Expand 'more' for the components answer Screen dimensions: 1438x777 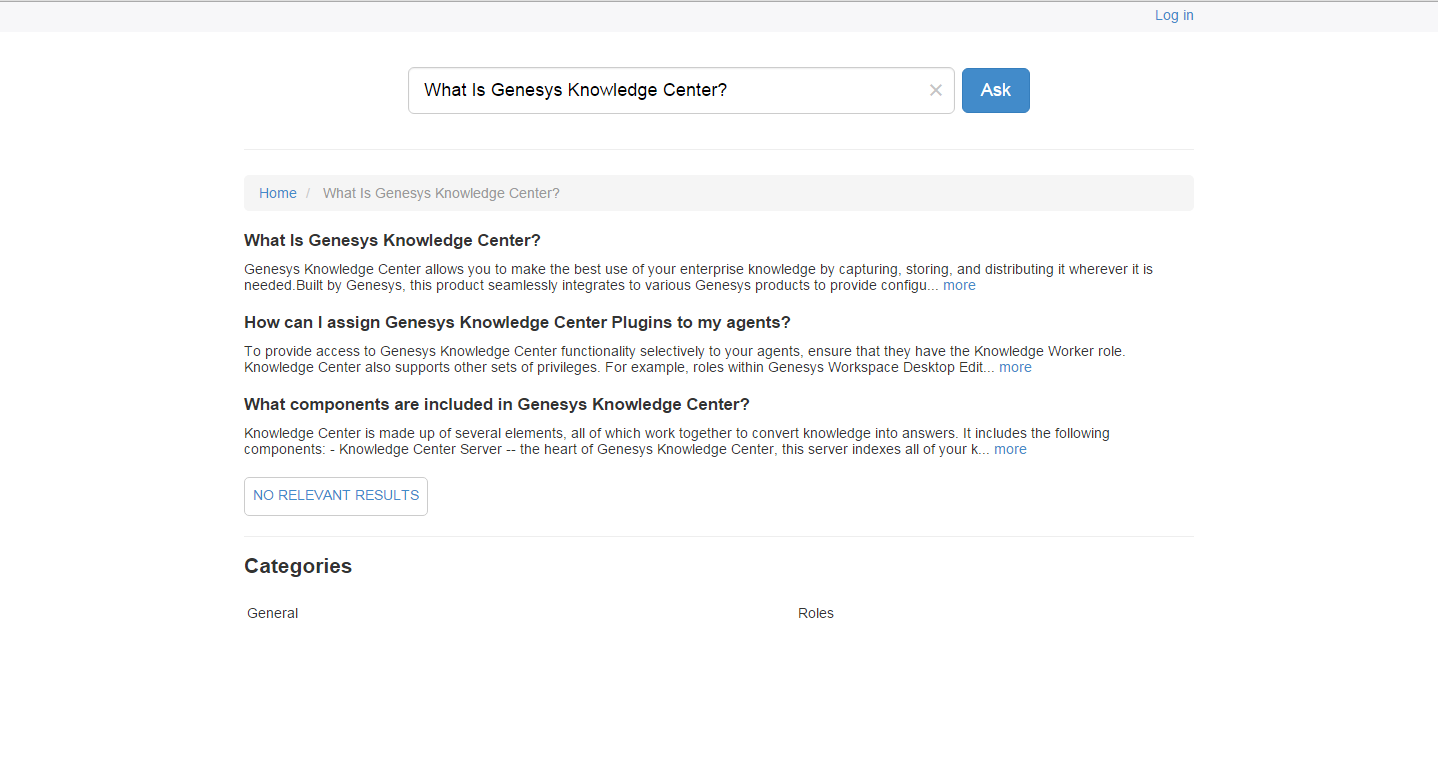(x=1010, y=449)
